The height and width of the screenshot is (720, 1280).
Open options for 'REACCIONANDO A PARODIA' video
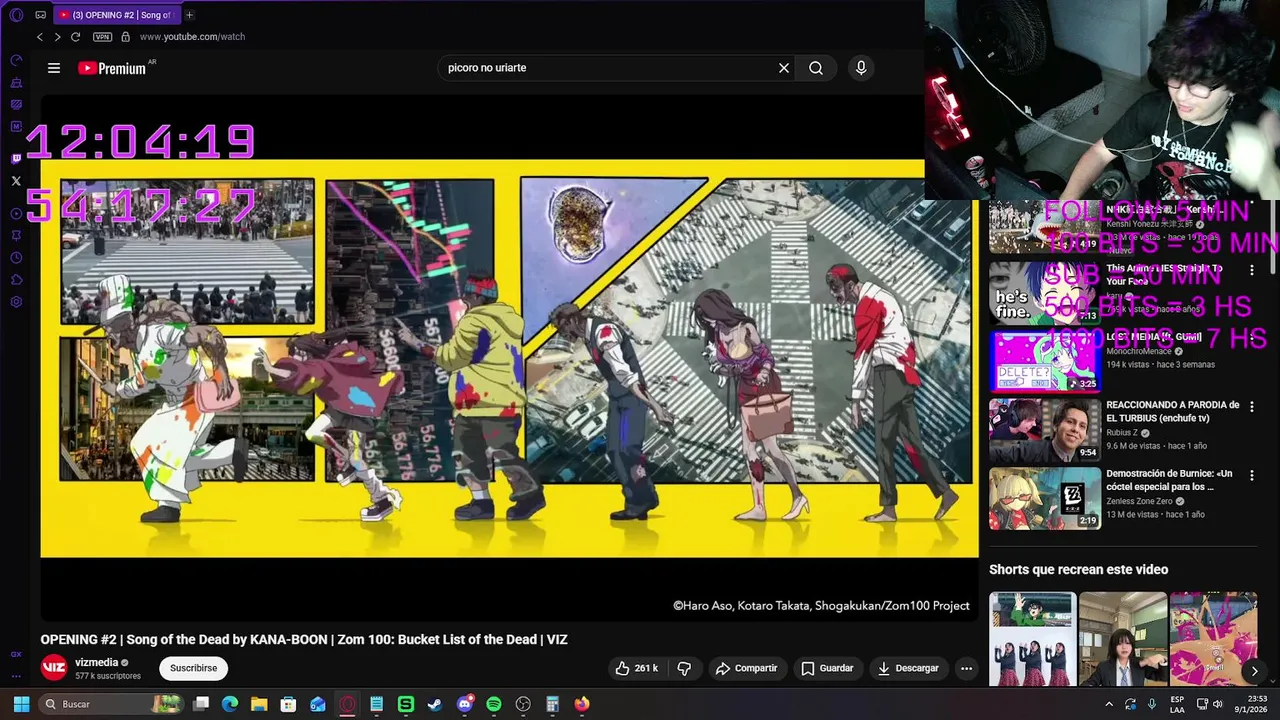coord(1251,407)
